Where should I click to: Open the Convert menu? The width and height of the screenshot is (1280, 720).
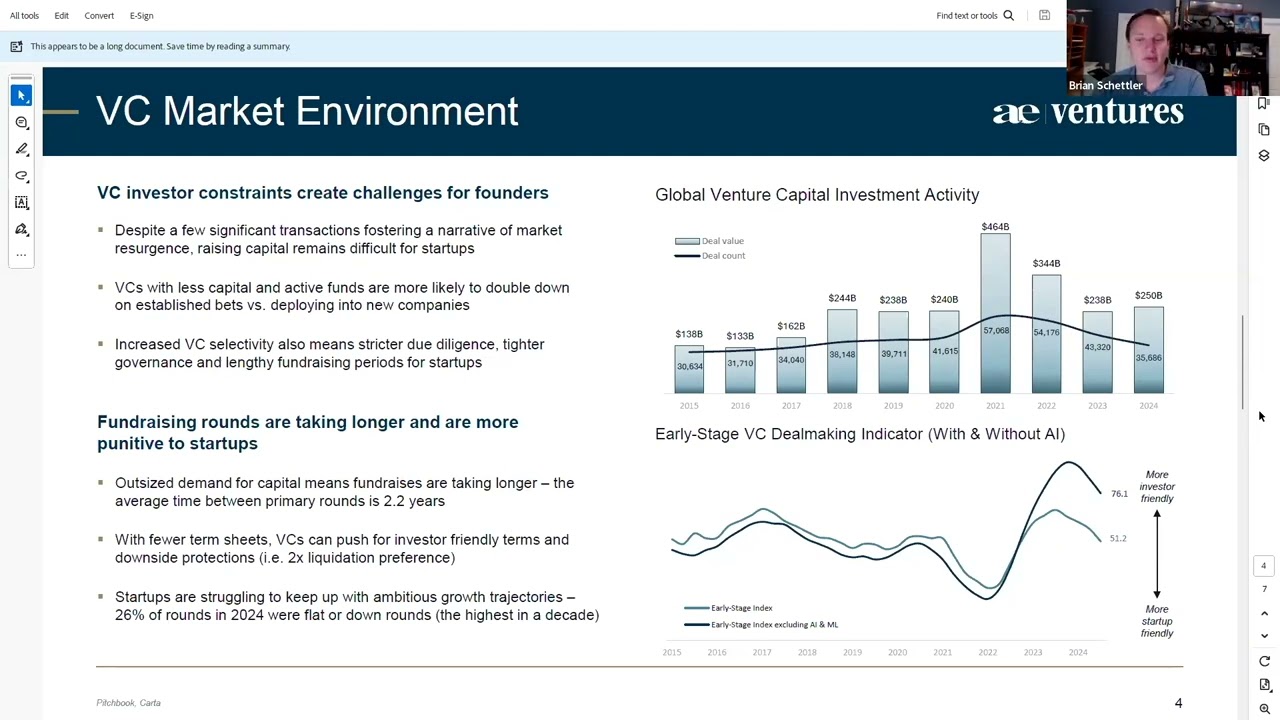pos(99,15)
